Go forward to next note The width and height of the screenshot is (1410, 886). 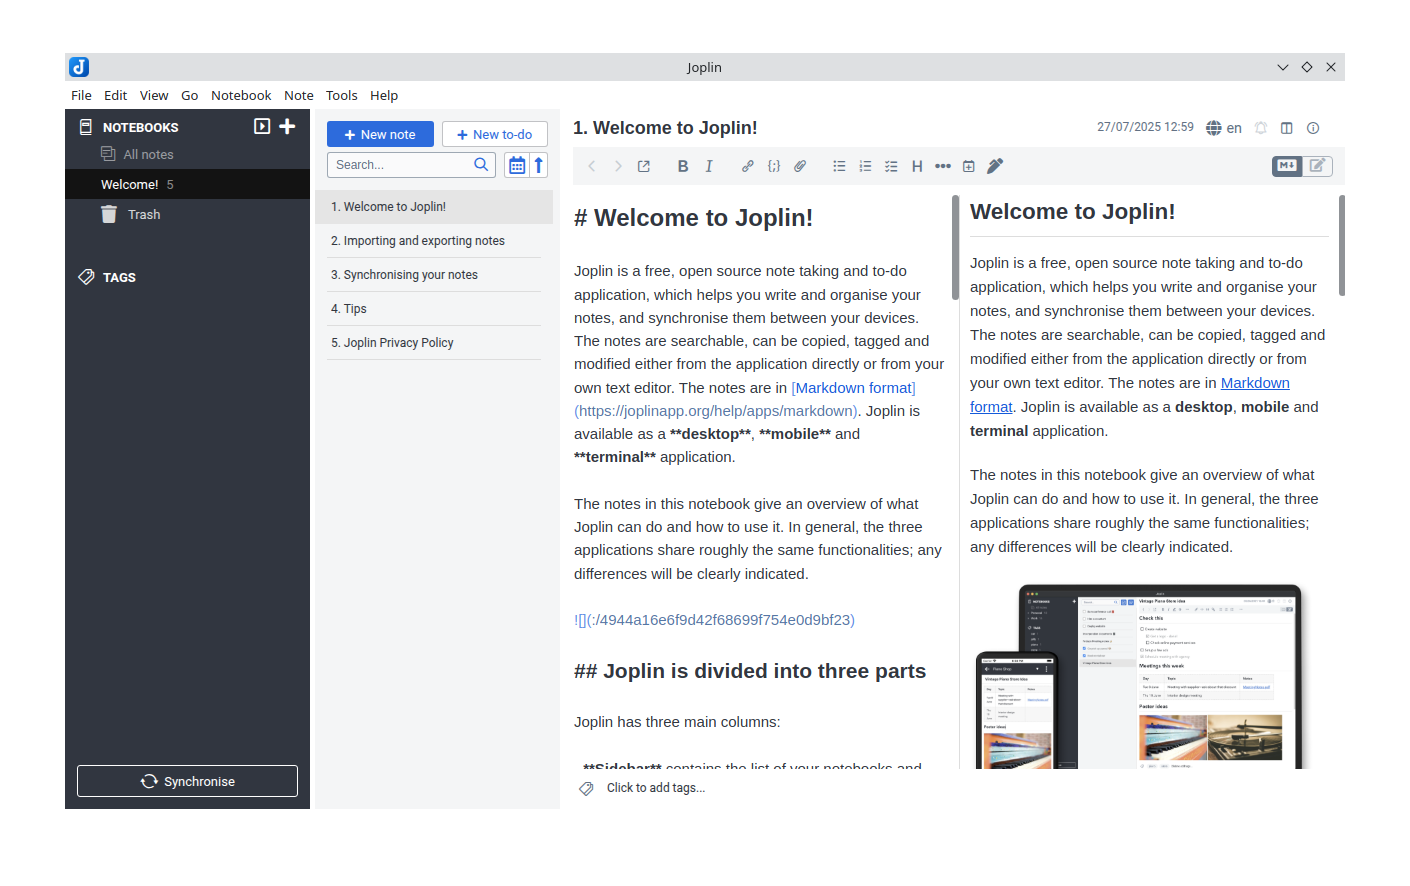pos(618,166)
